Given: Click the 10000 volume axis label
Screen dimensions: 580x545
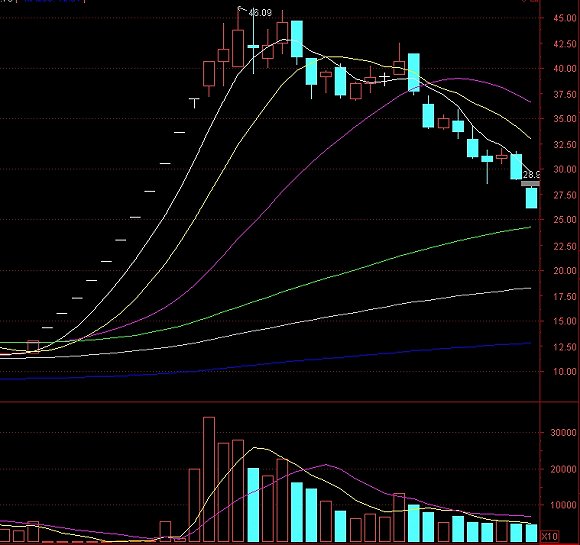Looking at the screenshot, I should point(563,505).
